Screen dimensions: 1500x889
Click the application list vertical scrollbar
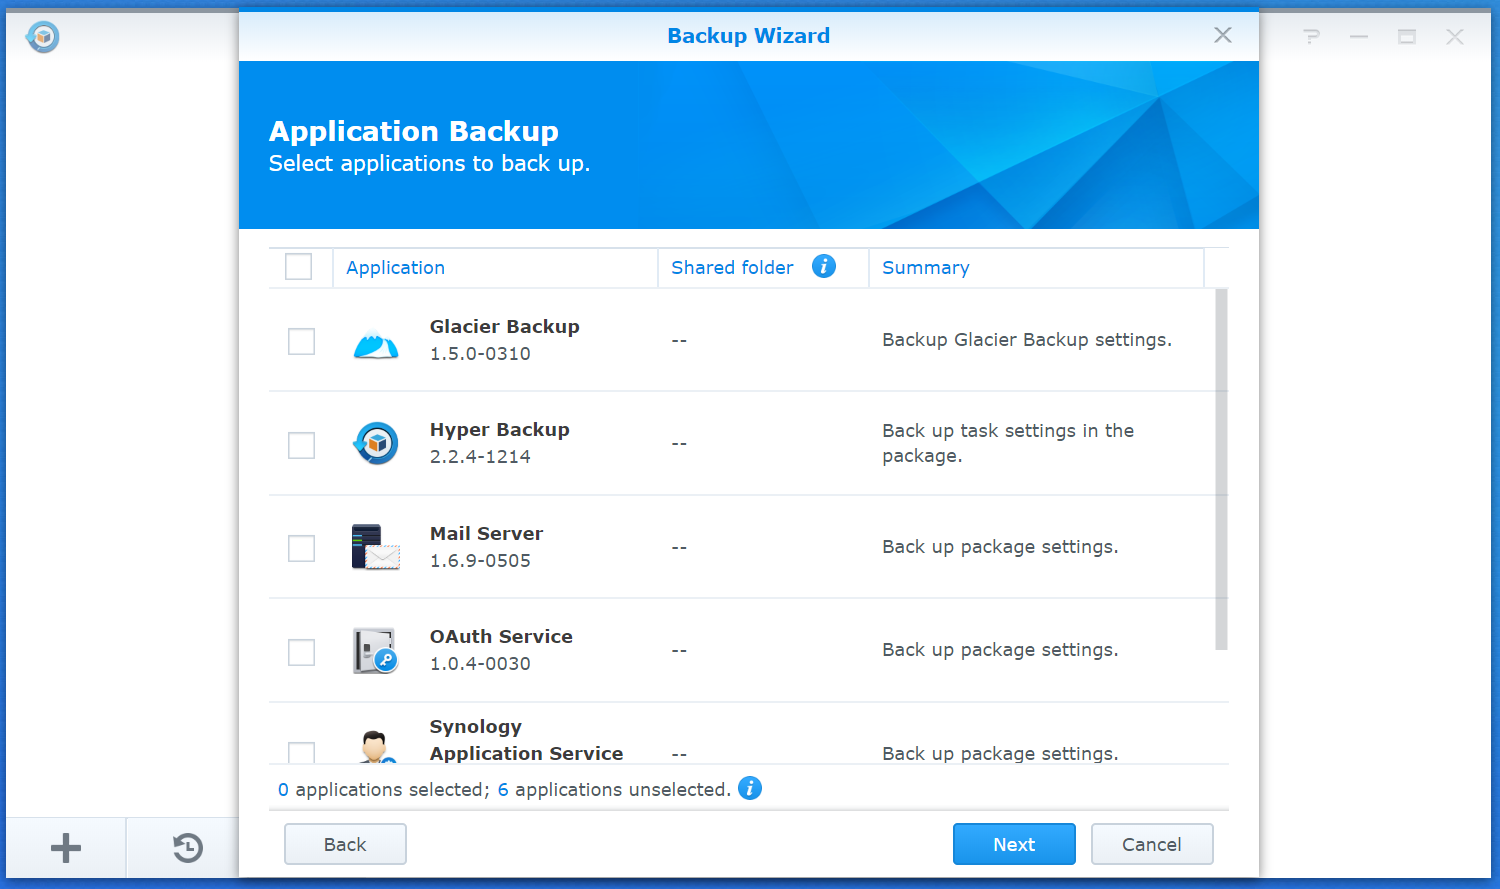click(x=1221, y=470)
